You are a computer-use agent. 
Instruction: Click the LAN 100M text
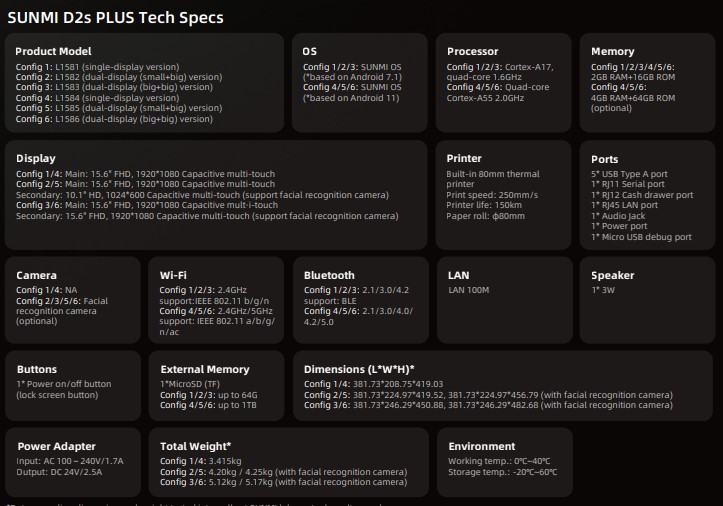468,290
